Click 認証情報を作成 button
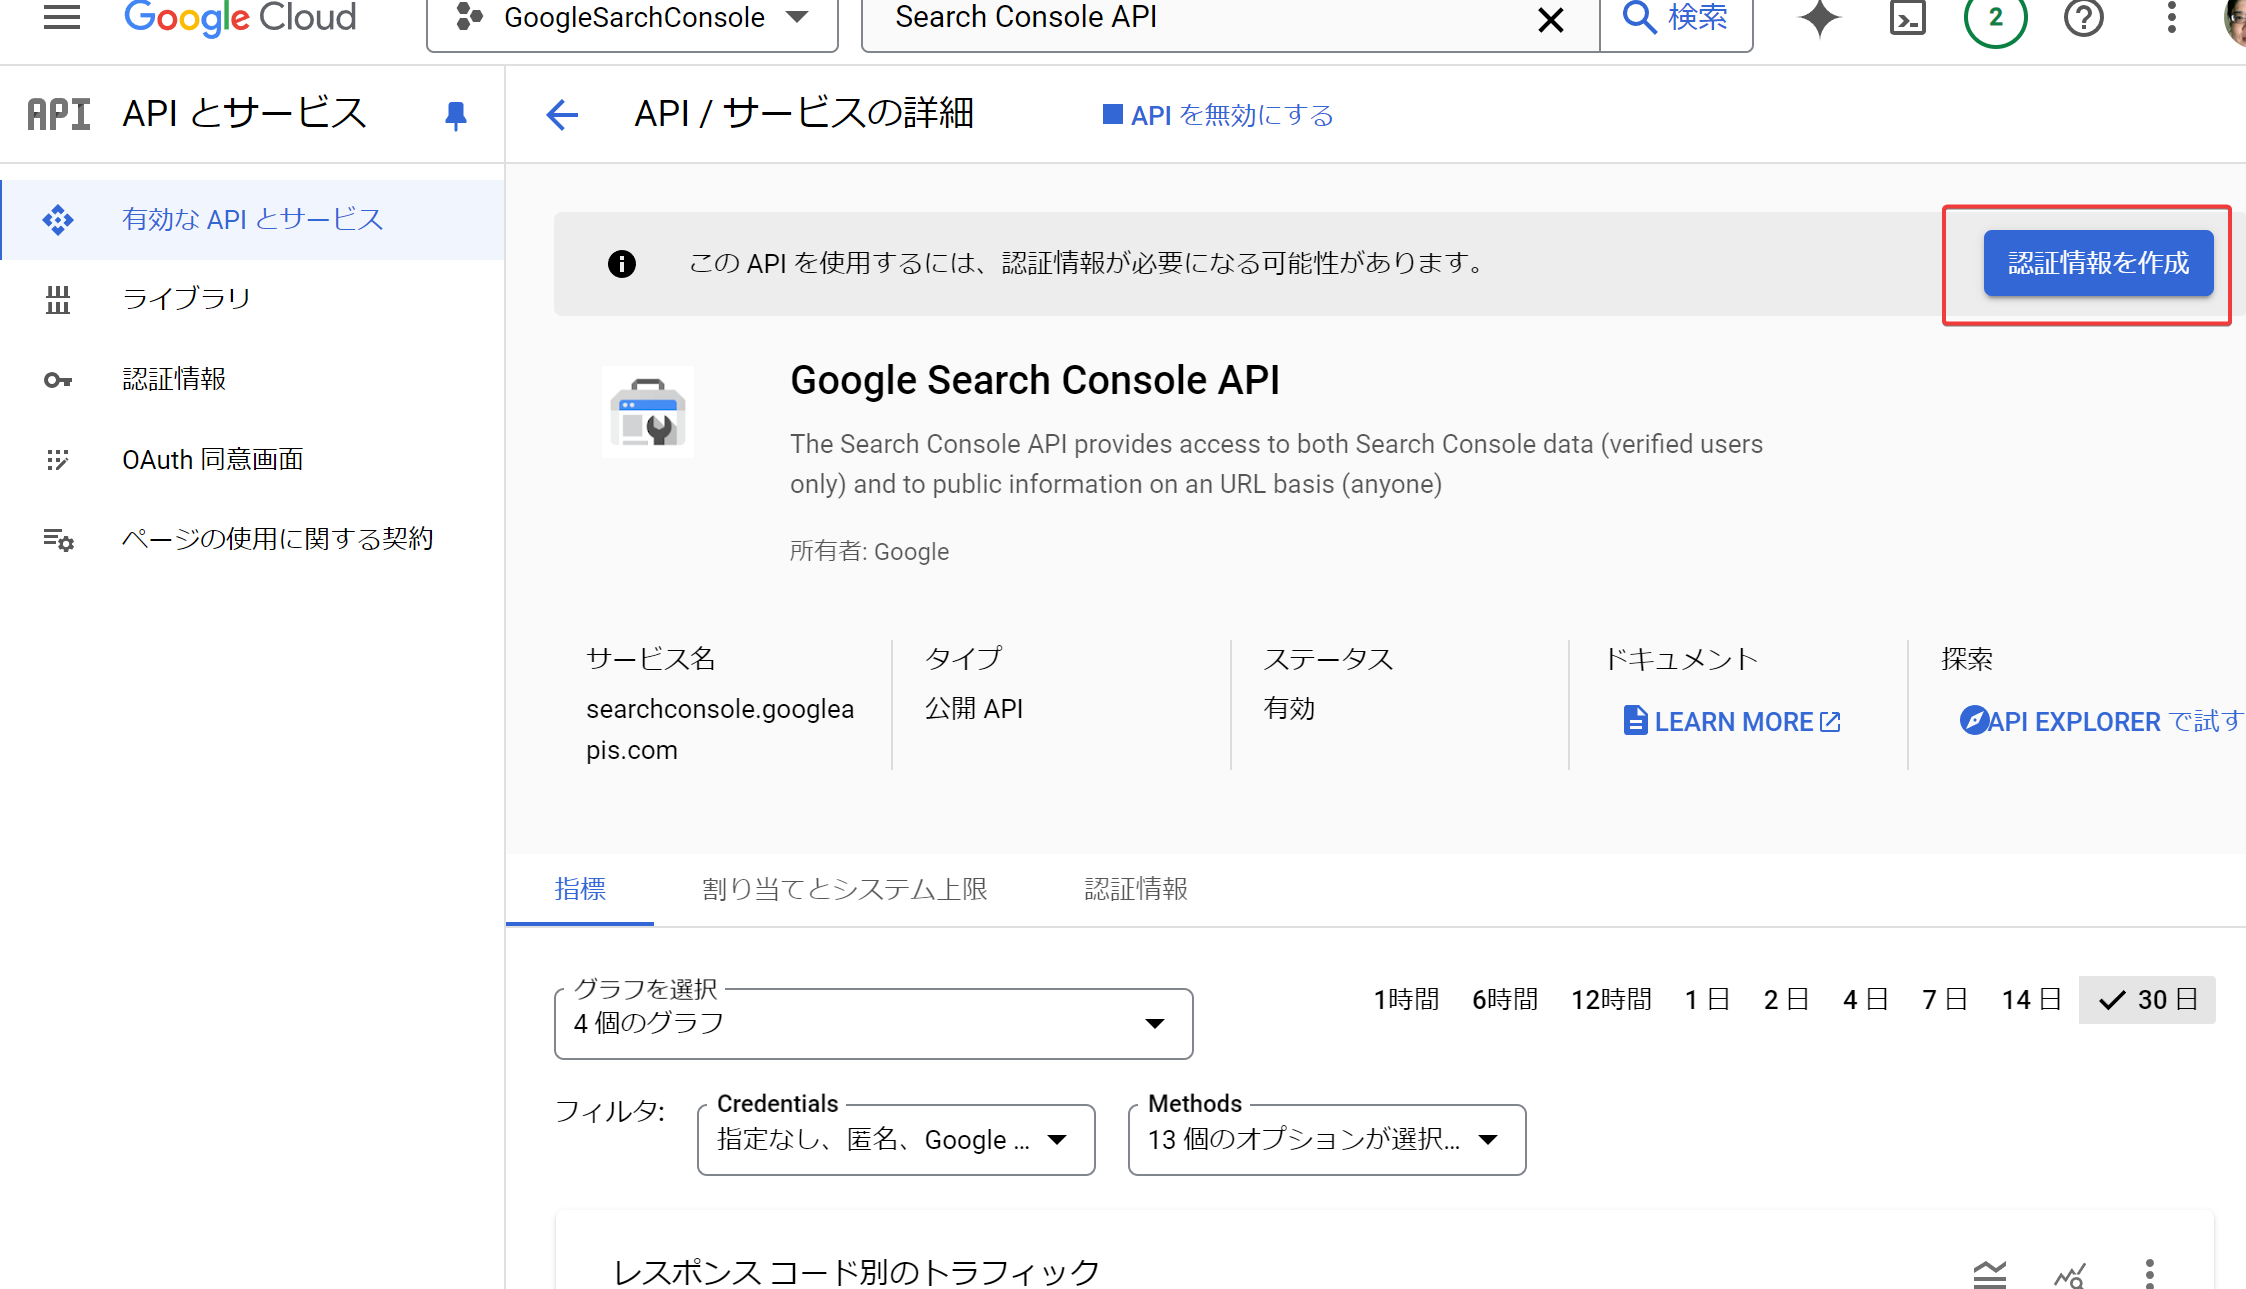This screenshot has width=2246, height=1289. click(2098, 263)
